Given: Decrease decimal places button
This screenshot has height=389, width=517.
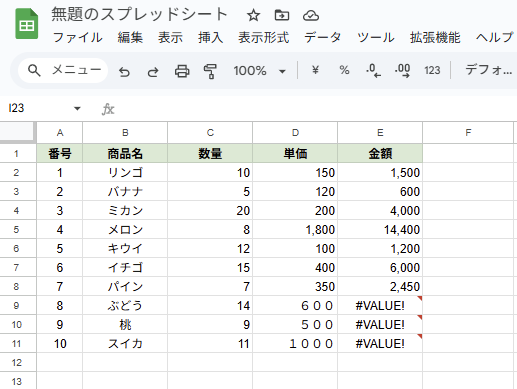Looking at the screenshot, I should click(x=373, y=71).
